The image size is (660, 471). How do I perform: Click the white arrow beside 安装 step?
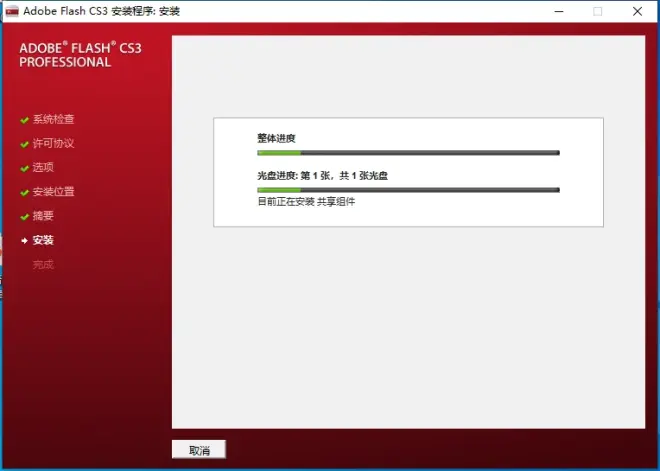pyautogui.click(x=24, y=241)
